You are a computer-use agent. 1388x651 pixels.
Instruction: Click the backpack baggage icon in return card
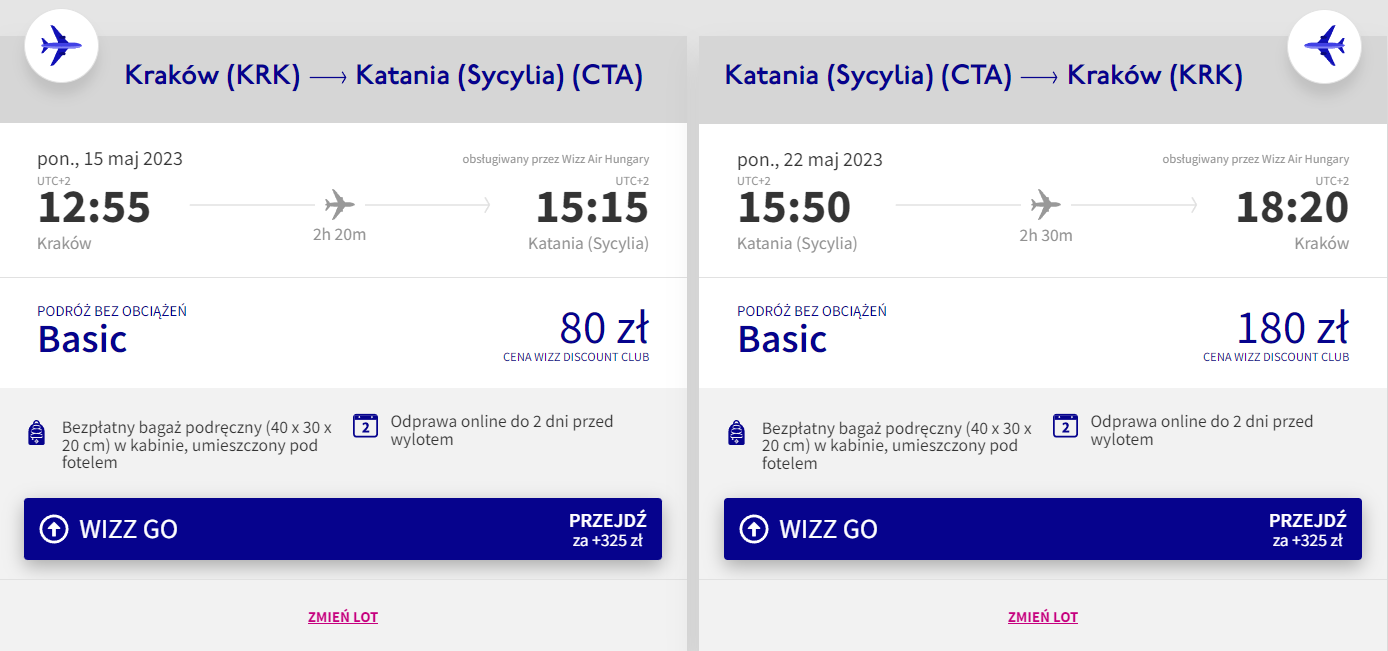tap(737, 433)
